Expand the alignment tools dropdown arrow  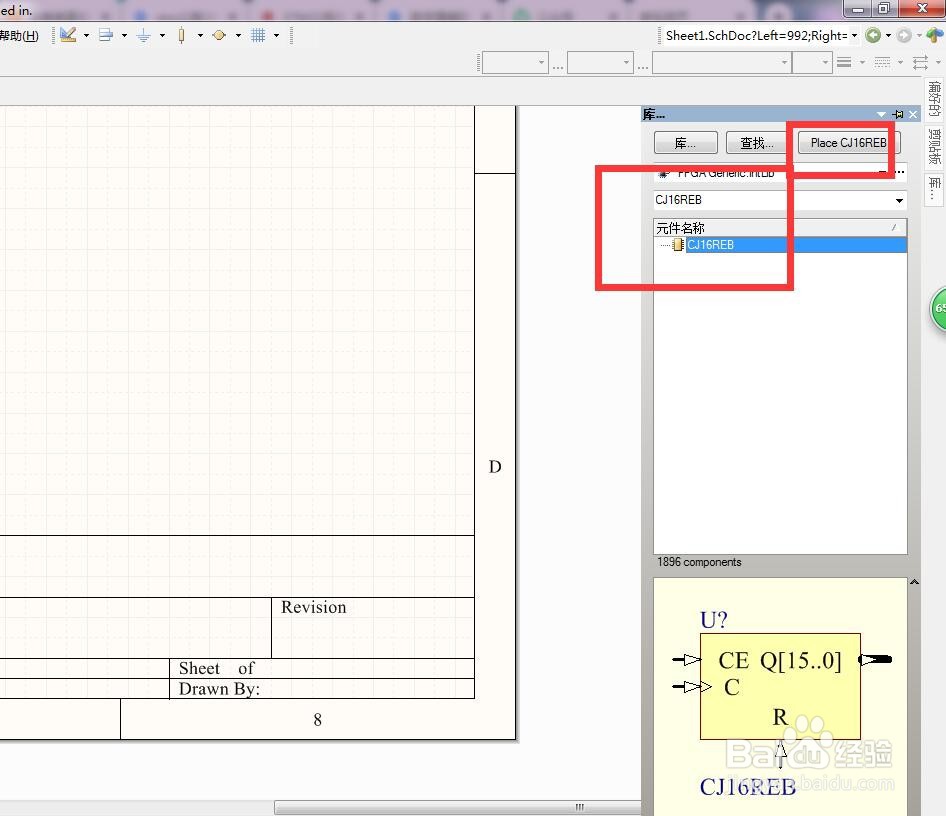124,36
